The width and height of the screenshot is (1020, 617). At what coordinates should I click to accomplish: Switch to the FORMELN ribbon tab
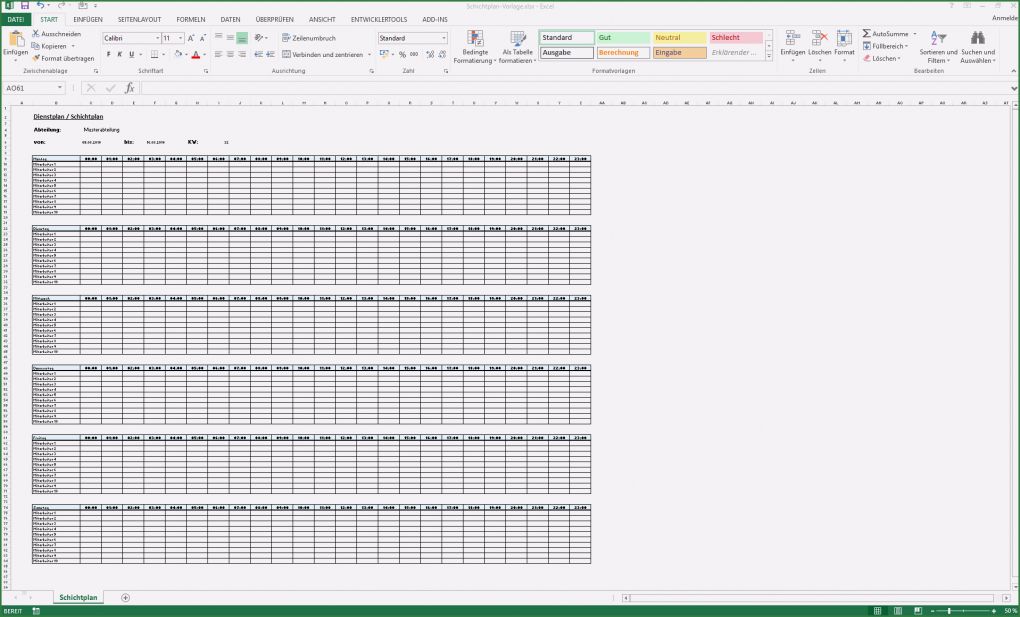point(190,18)
